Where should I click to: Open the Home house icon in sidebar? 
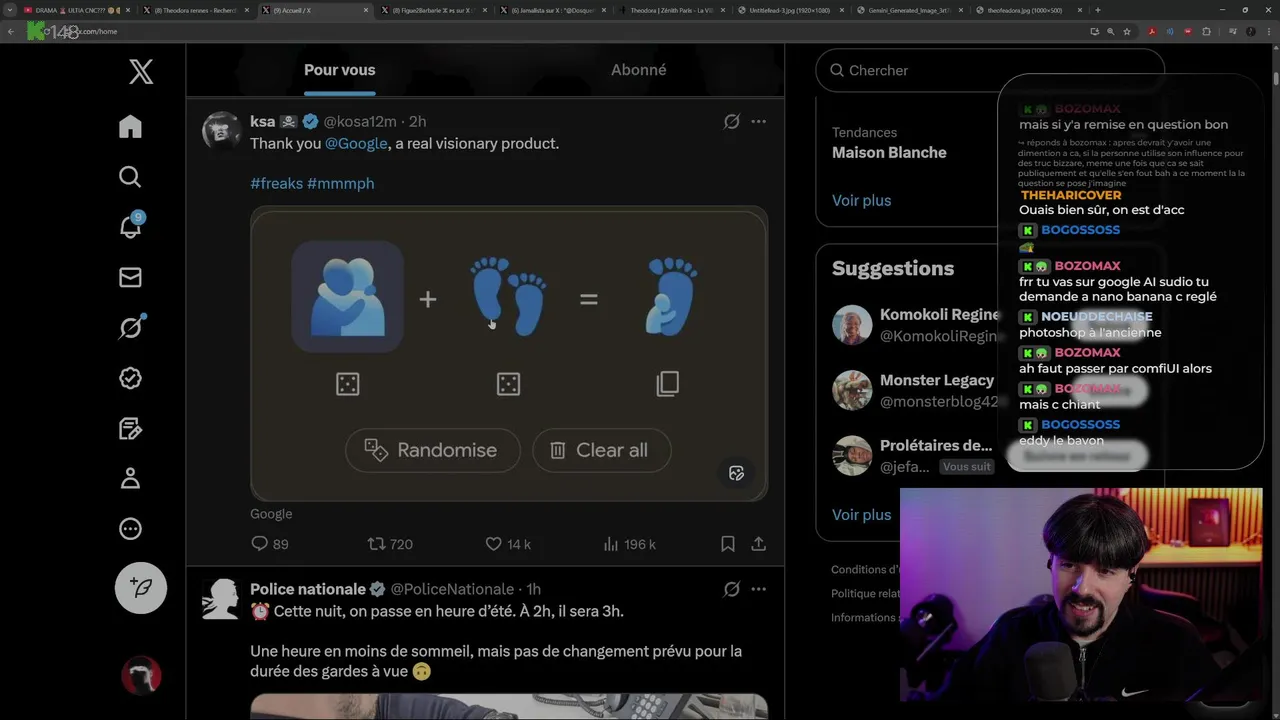coord(130,126)
